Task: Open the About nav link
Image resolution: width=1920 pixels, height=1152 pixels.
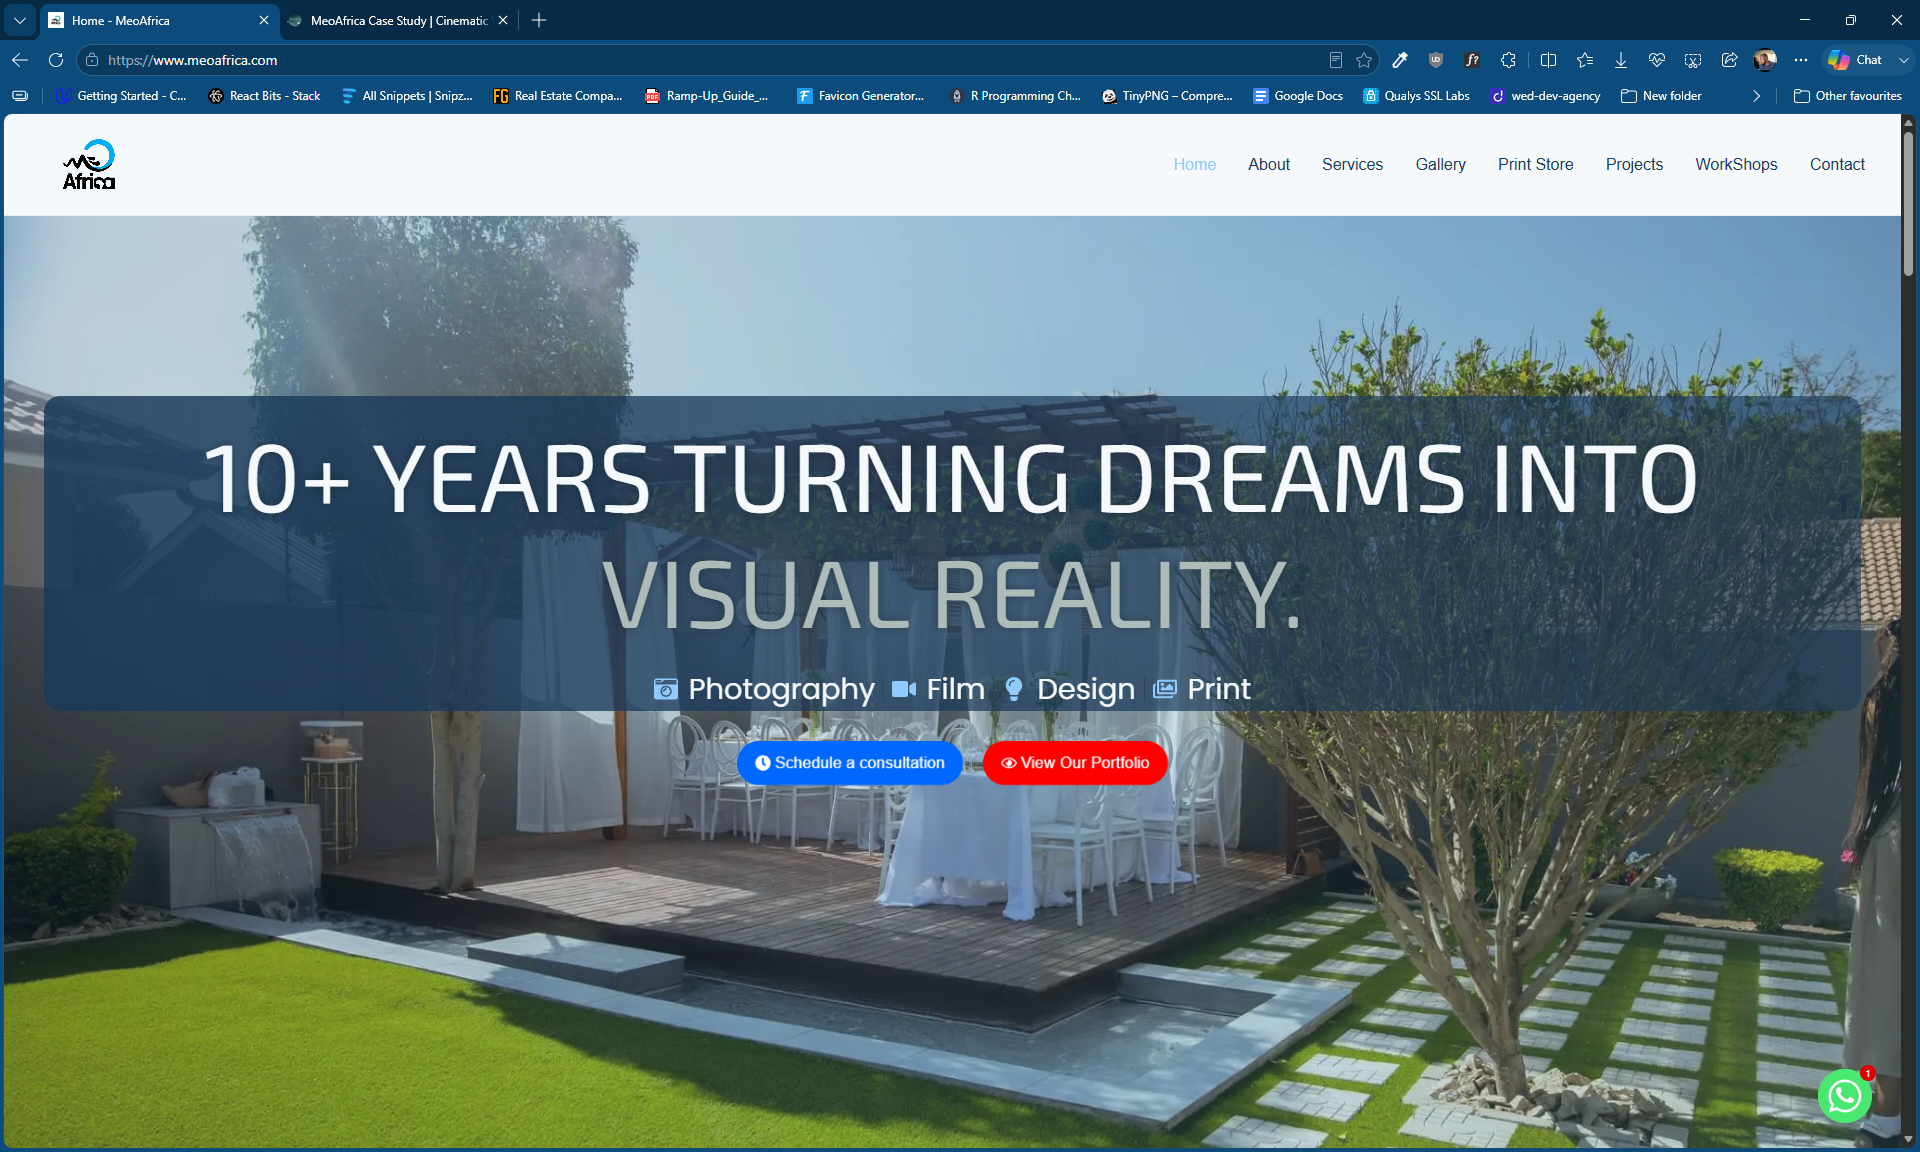Action: click(x=1268, y=165)
